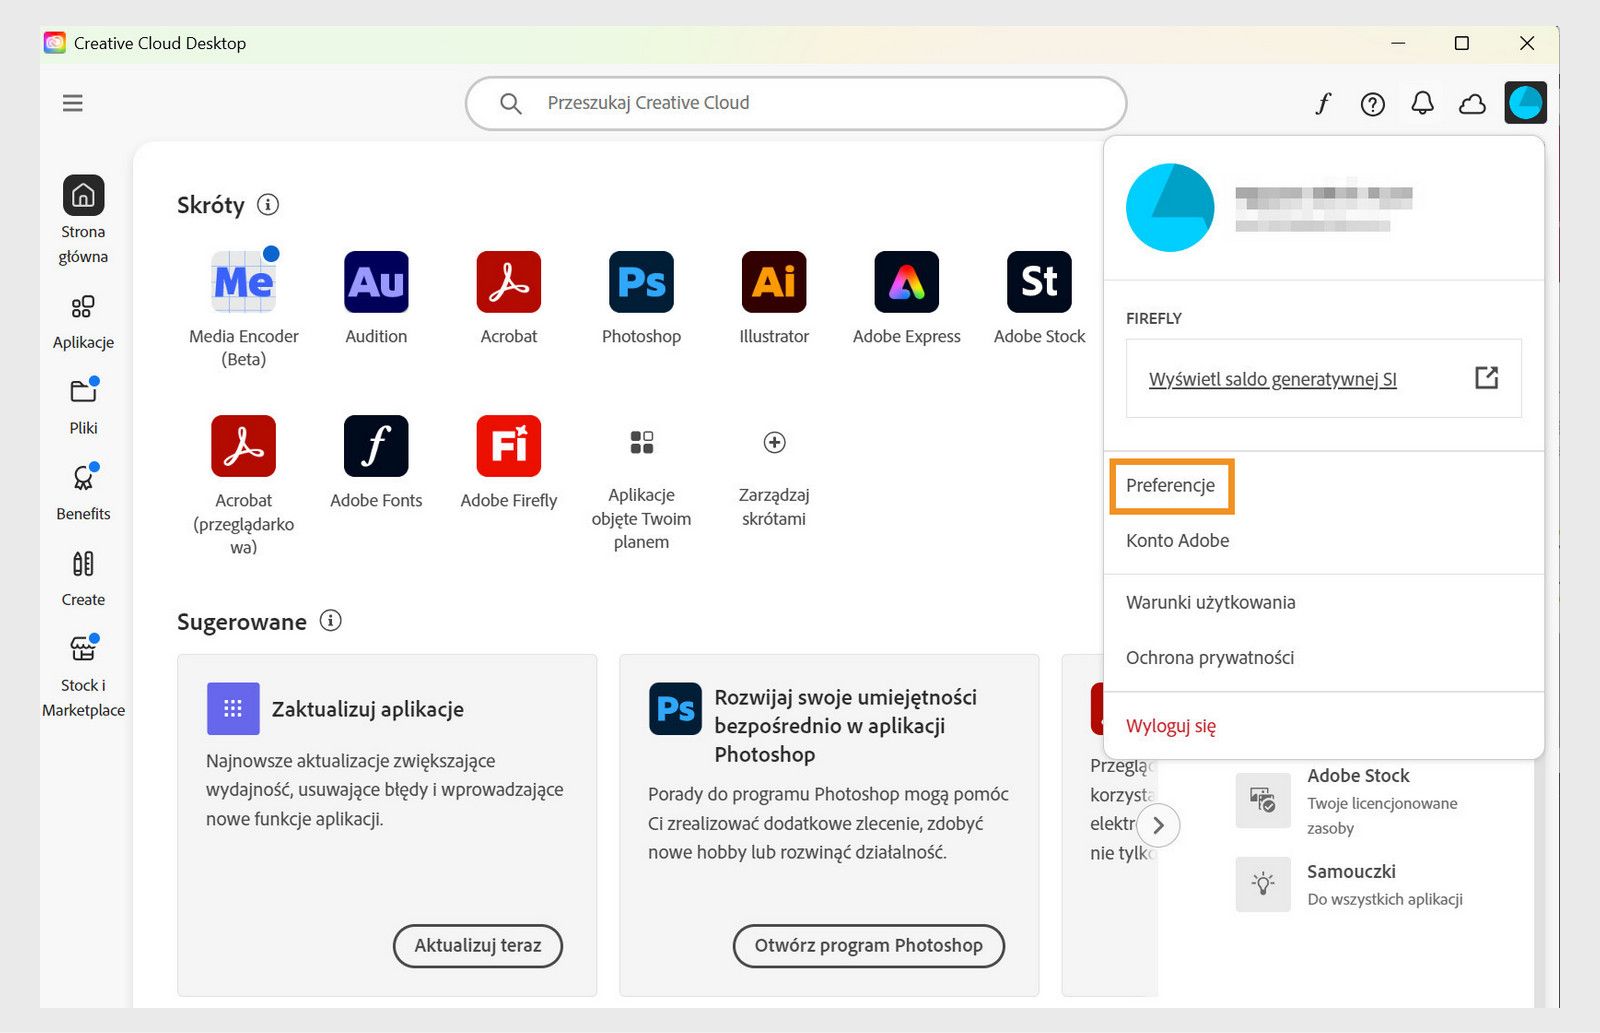Select the Adobe Stock shortcut icon
1600x1033 pixels.
[x=1037, y=283]
